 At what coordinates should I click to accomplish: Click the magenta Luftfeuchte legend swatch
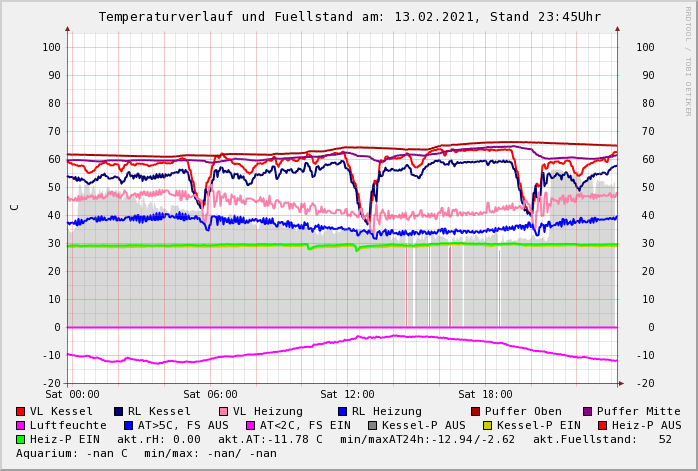coord(21,425)
